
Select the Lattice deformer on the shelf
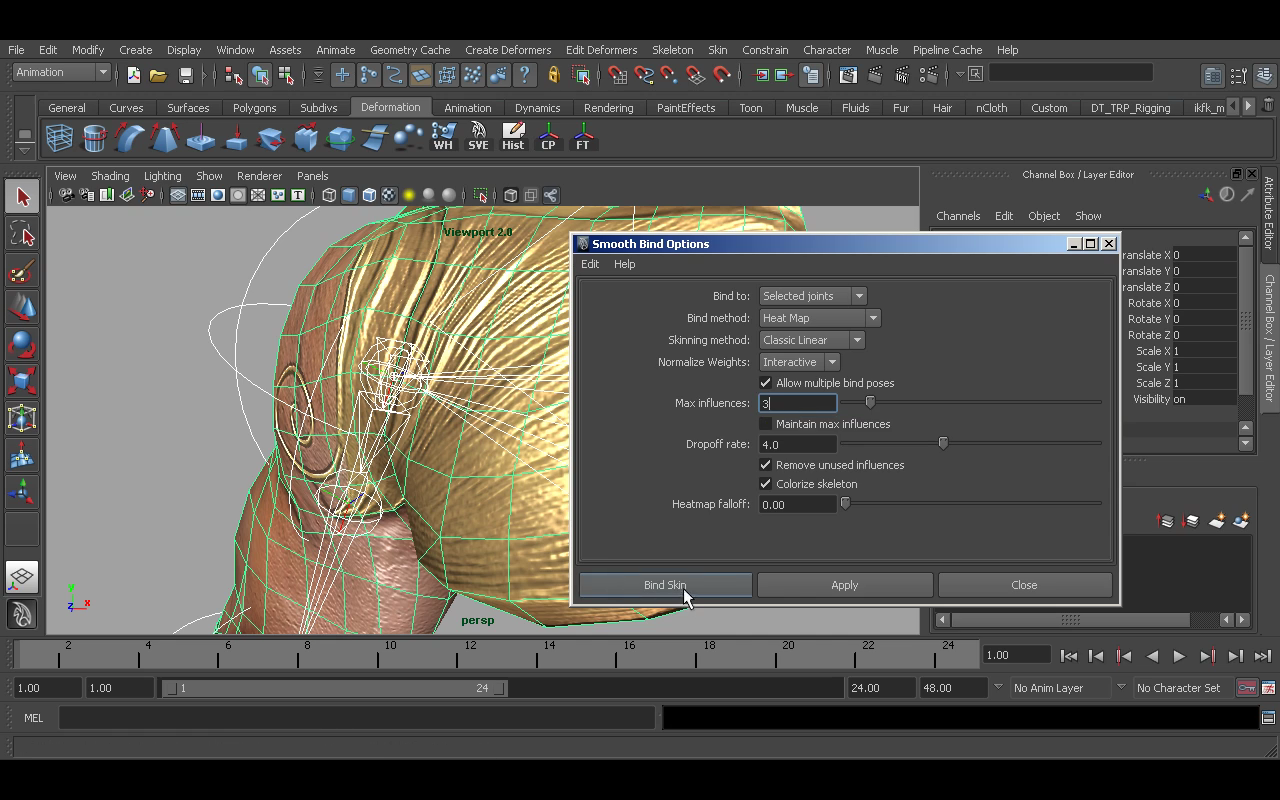pyautogui.click(x=58, y=137)
